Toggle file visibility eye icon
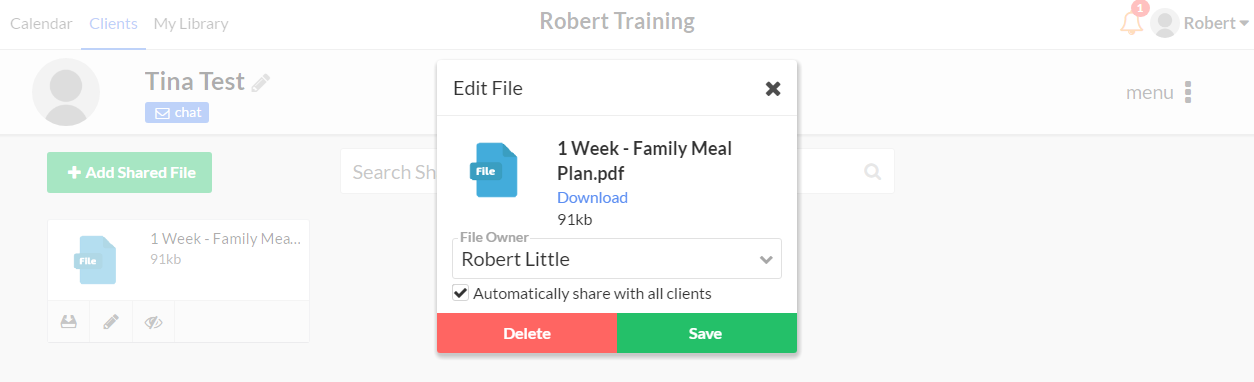Image resolution: width=1254 pixels, height=382 pixels. coord(153,322)
